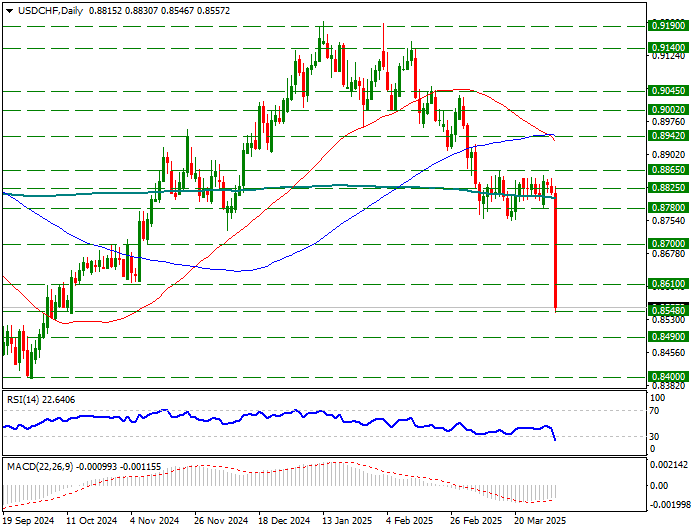This screenshot has height=532, width=692.
Task: Click the 0.87540 price axis value
Action: pos(669,220)
